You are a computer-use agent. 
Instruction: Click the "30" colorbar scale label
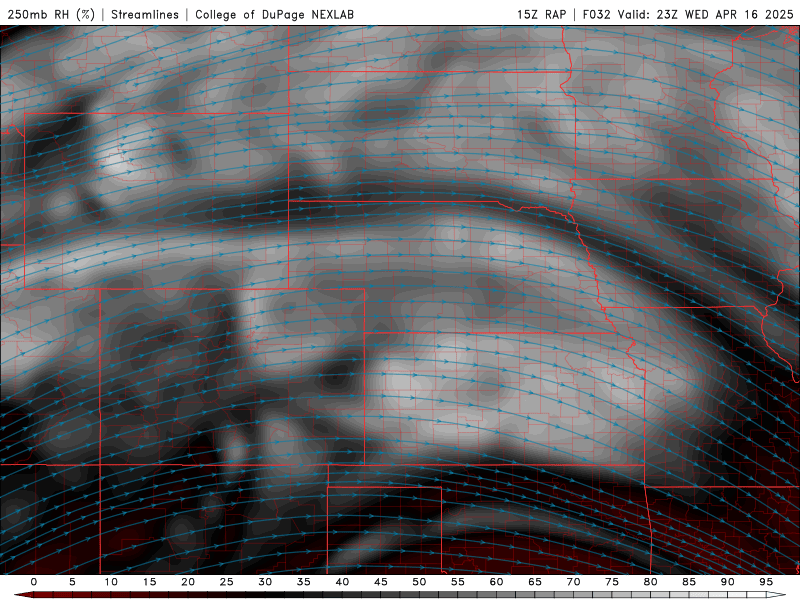click(x=265, y=582)
